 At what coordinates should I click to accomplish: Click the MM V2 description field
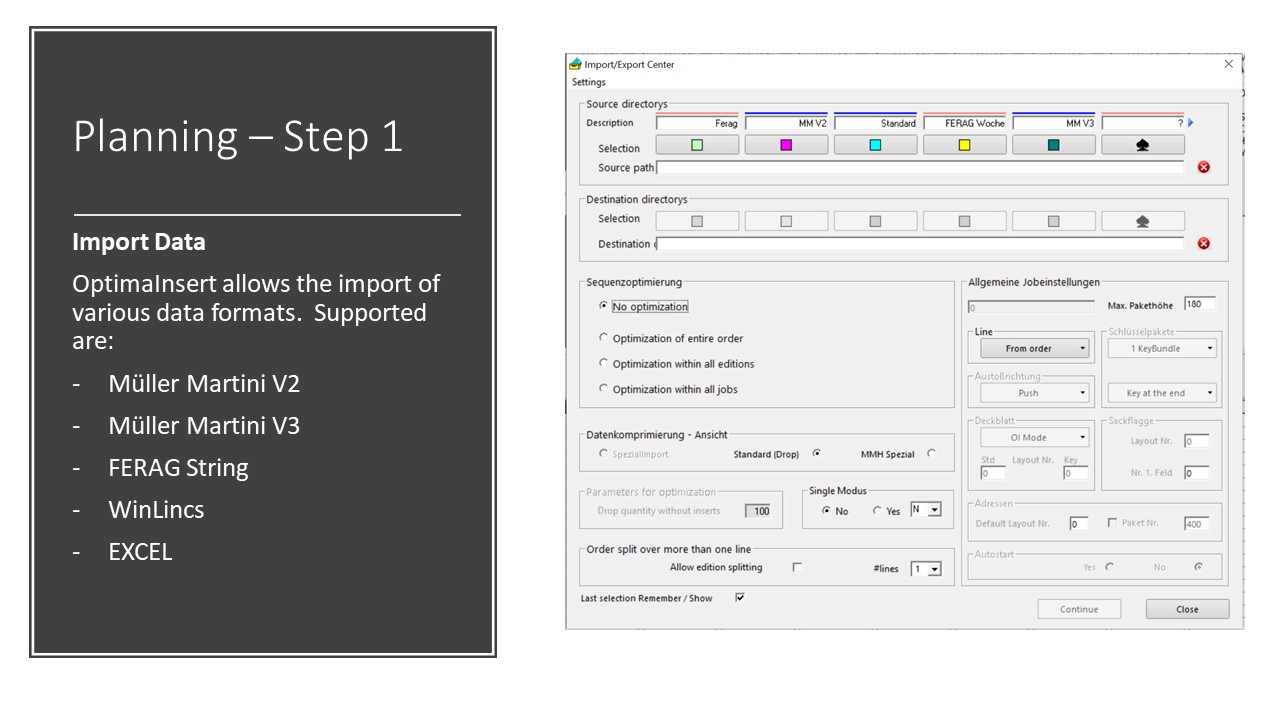786,123
